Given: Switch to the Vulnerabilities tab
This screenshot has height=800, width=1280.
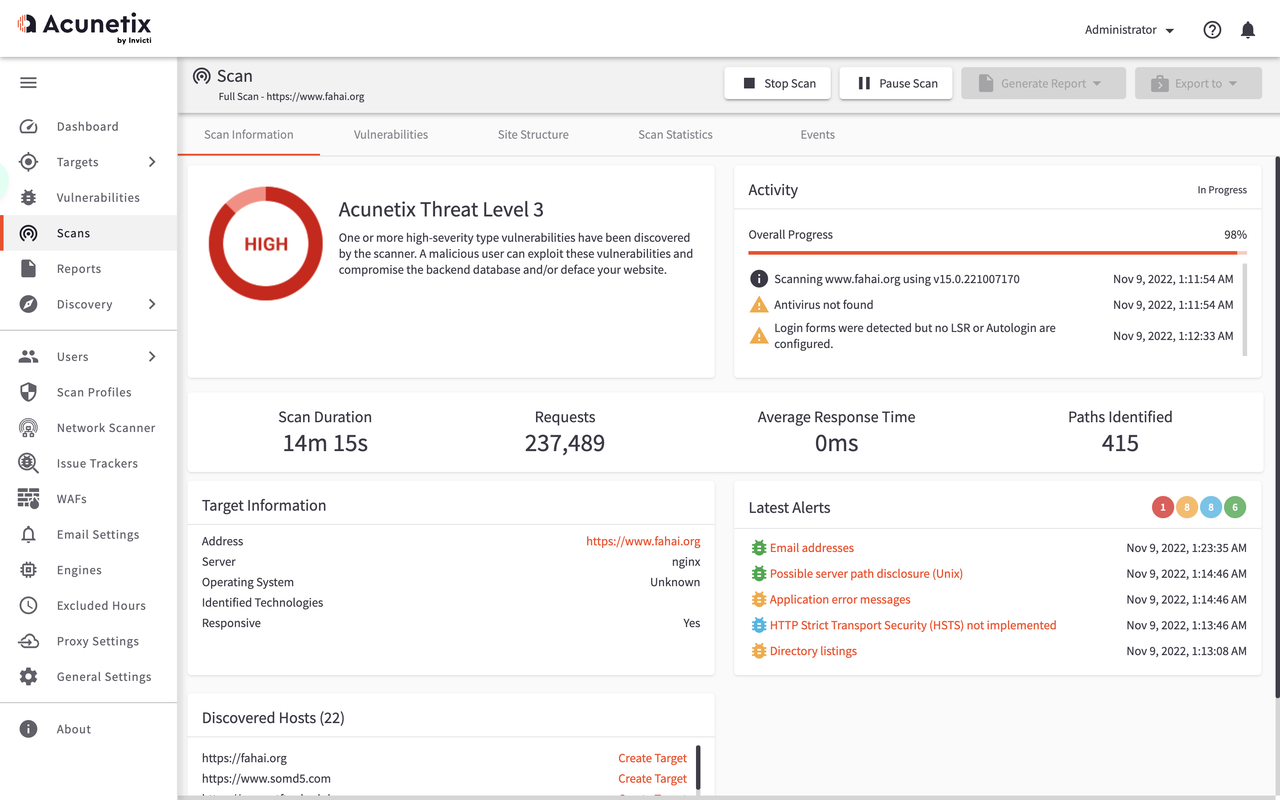Looking at the screenshot, I should 391,135.
